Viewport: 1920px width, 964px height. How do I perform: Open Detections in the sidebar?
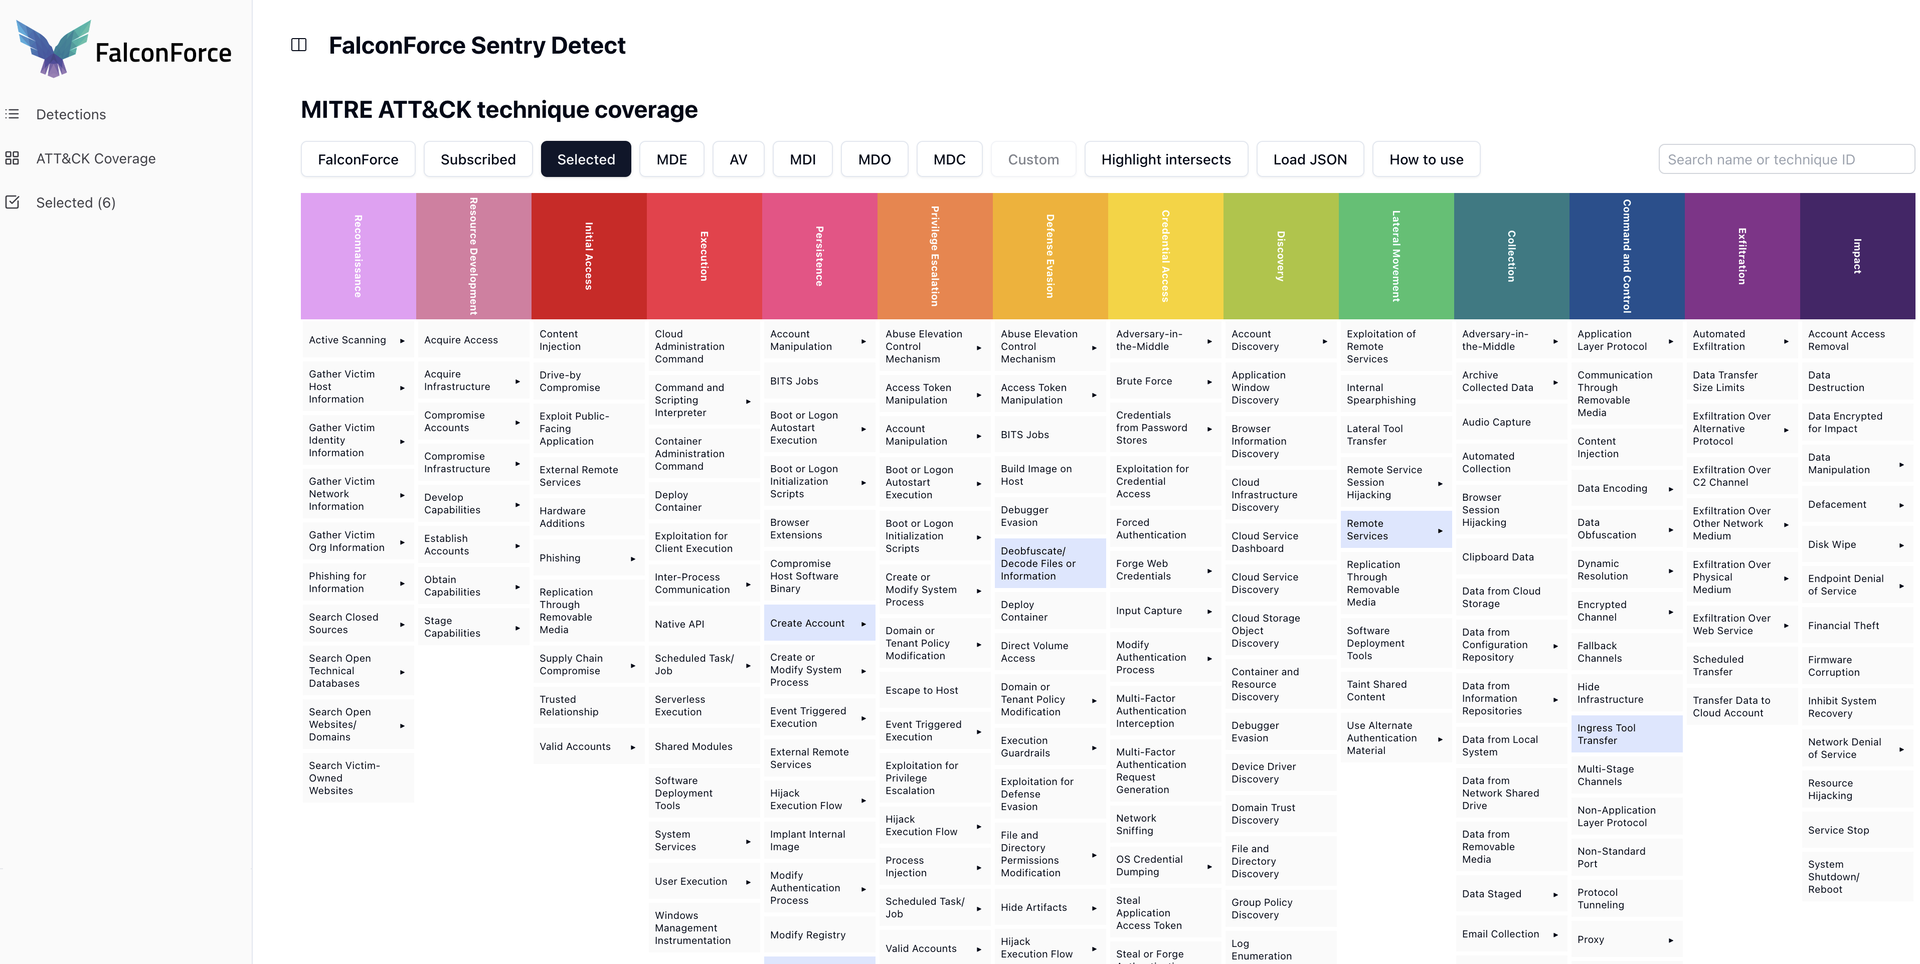click(70, 114)
